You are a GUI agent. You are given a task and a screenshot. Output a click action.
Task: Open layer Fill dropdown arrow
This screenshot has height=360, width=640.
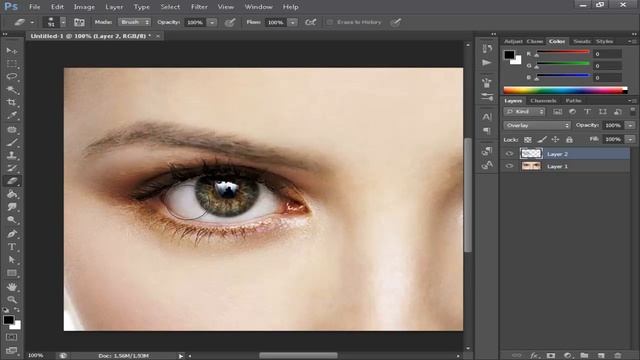point(631,139)
